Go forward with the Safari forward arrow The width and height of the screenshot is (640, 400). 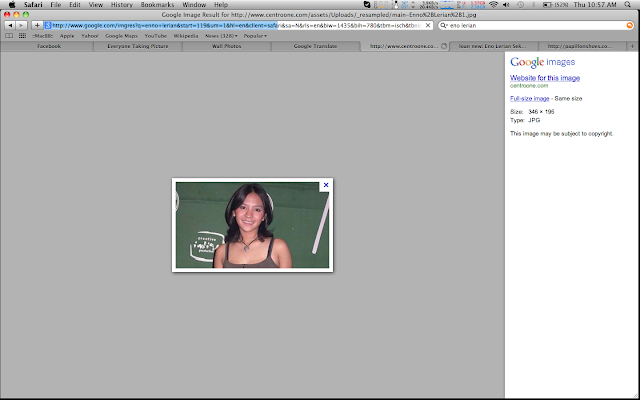click(x=21, y=25)
